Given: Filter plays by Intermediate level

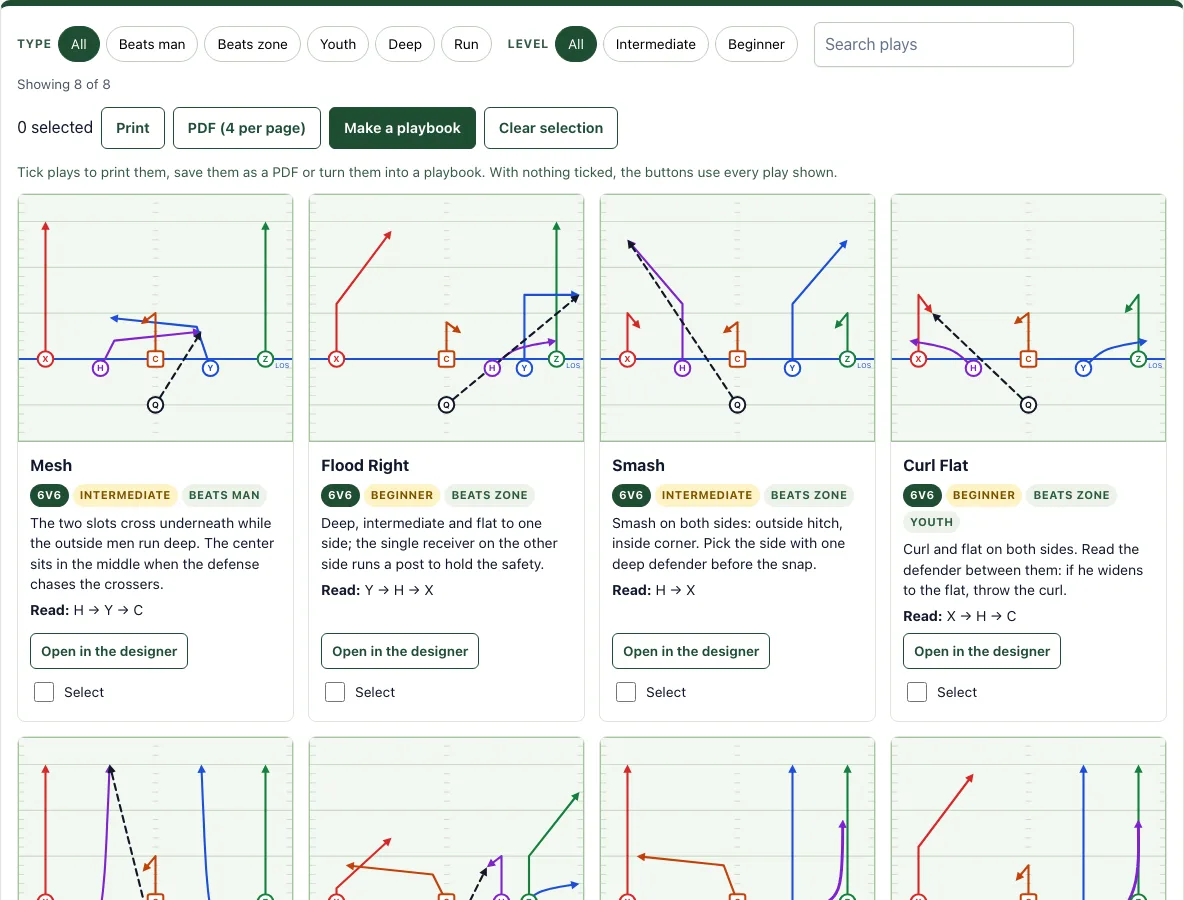Looking at the screenshot, I should point(655,45).
